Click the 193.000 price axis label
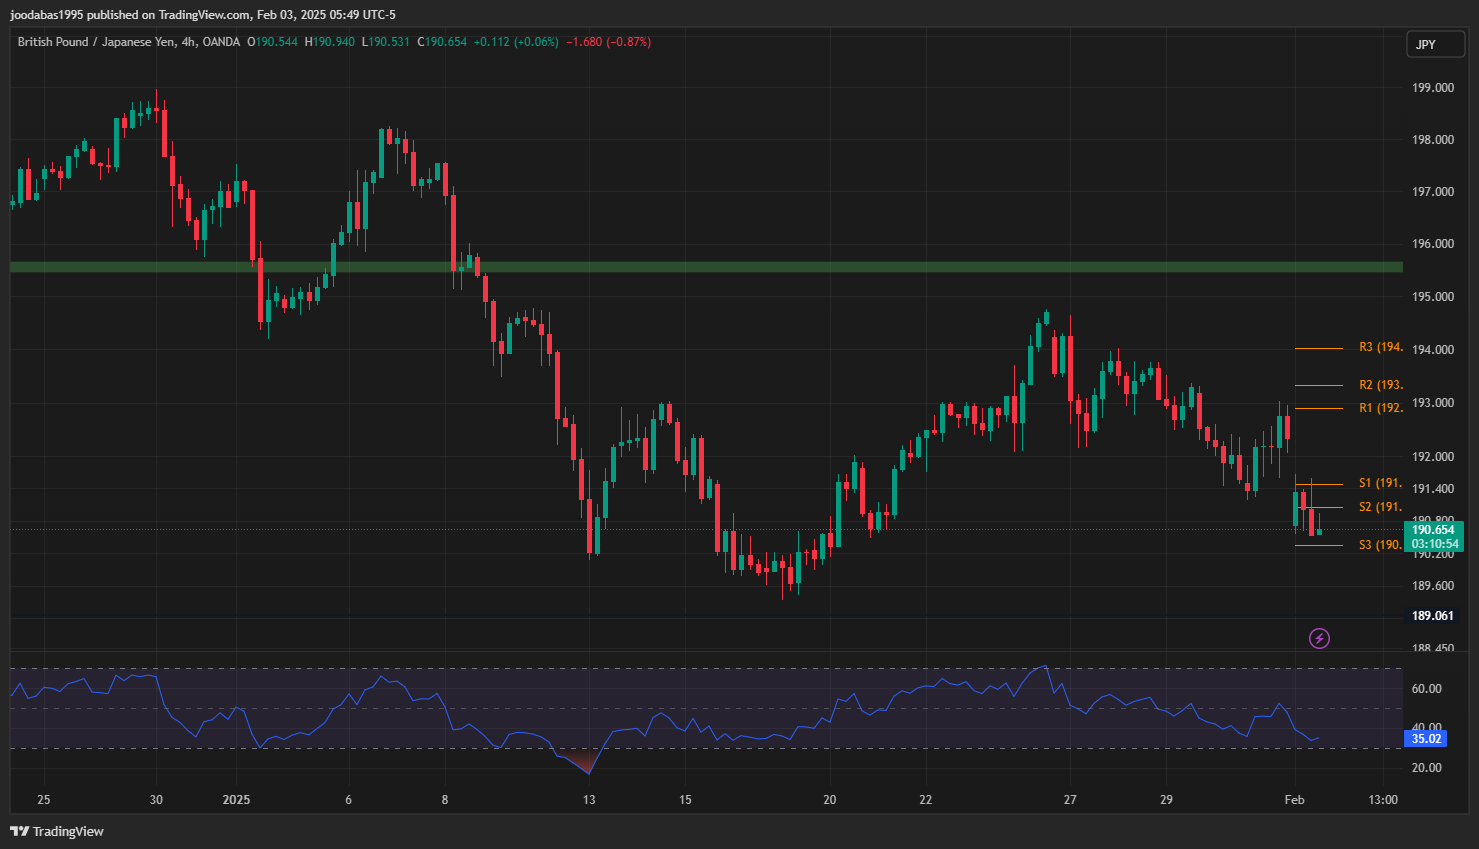1479x849 pixels. [x=1433, y=403]
